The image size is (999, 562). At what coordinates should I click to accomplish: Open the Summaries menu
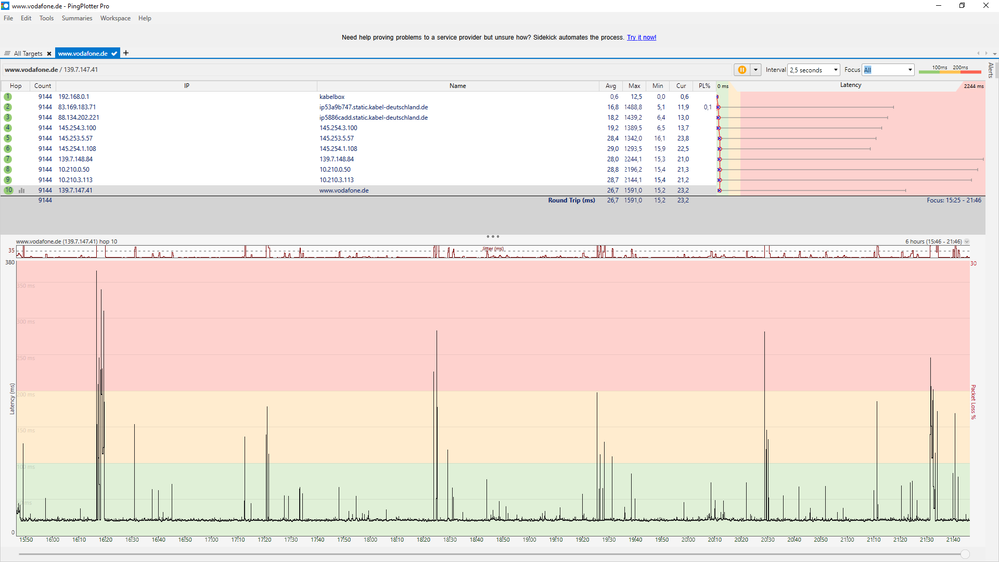point(77,18)
